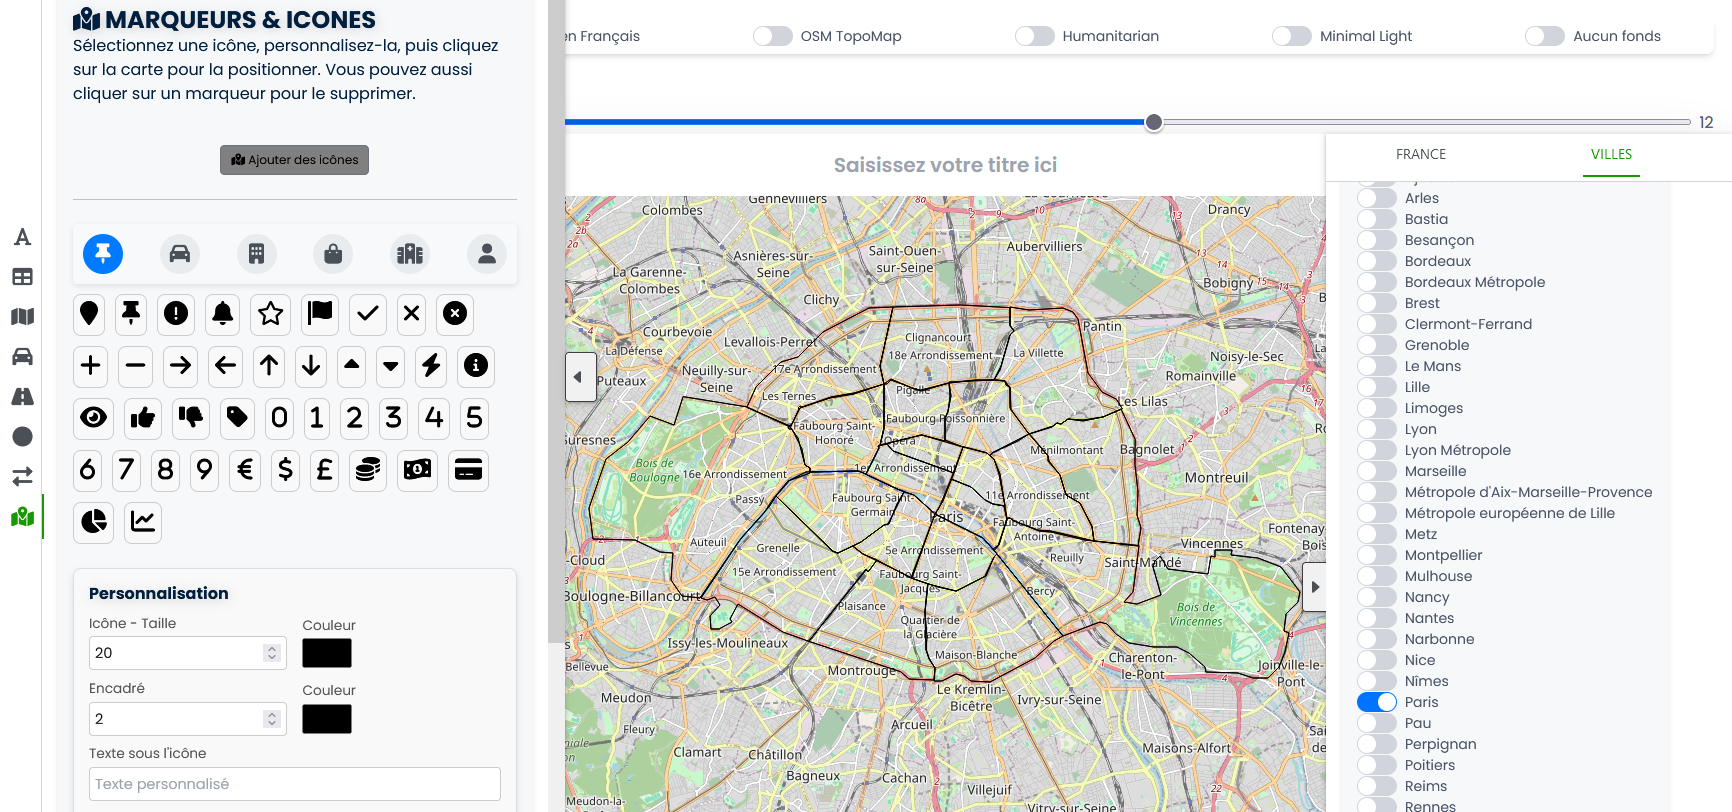Click the map title placeholder text

(x=945, y=165)
